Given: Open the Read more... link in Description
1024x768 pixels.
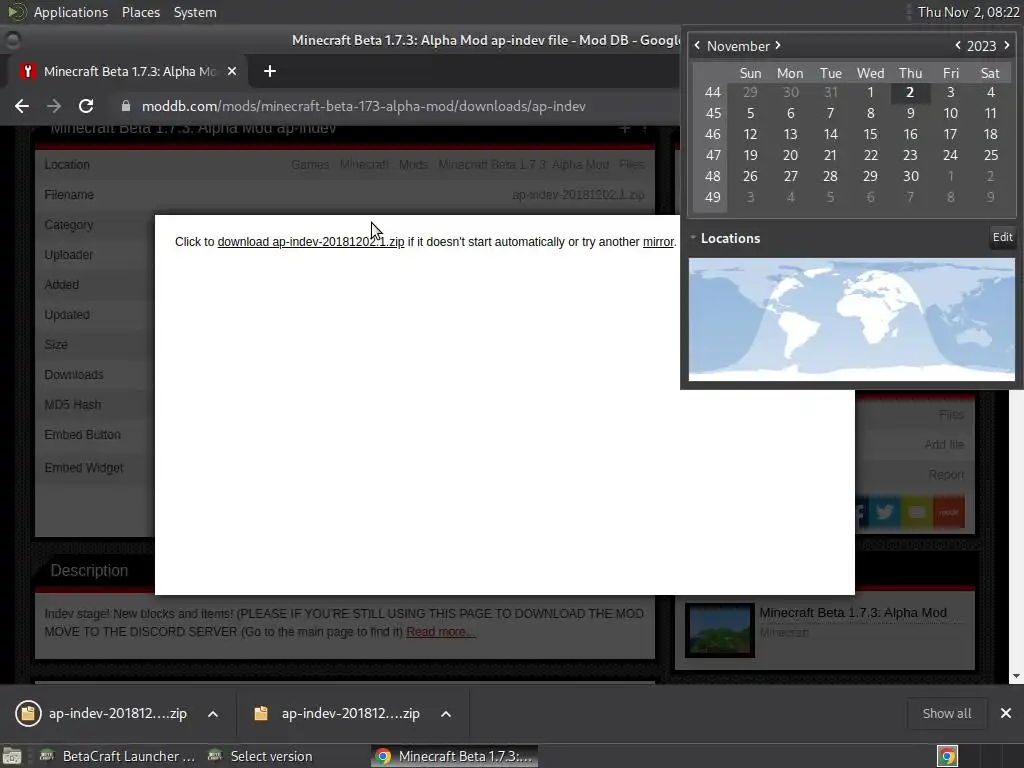Looking at the screenshot, I should pos(440,632).
